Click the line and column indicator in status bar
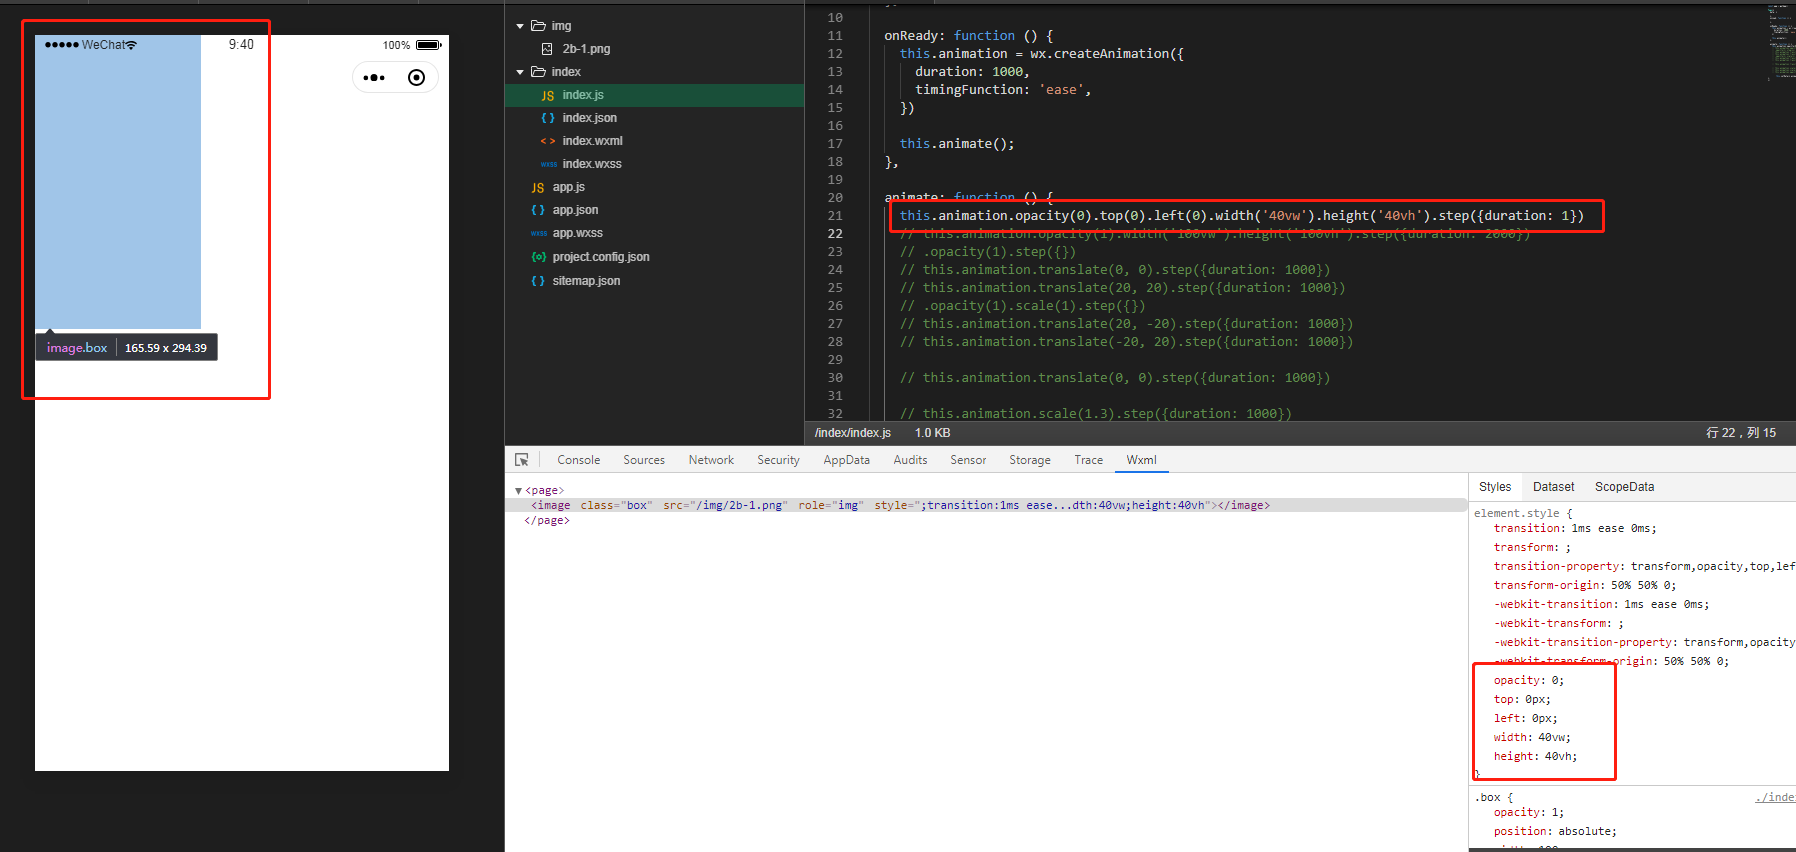 click(1741, 433)
